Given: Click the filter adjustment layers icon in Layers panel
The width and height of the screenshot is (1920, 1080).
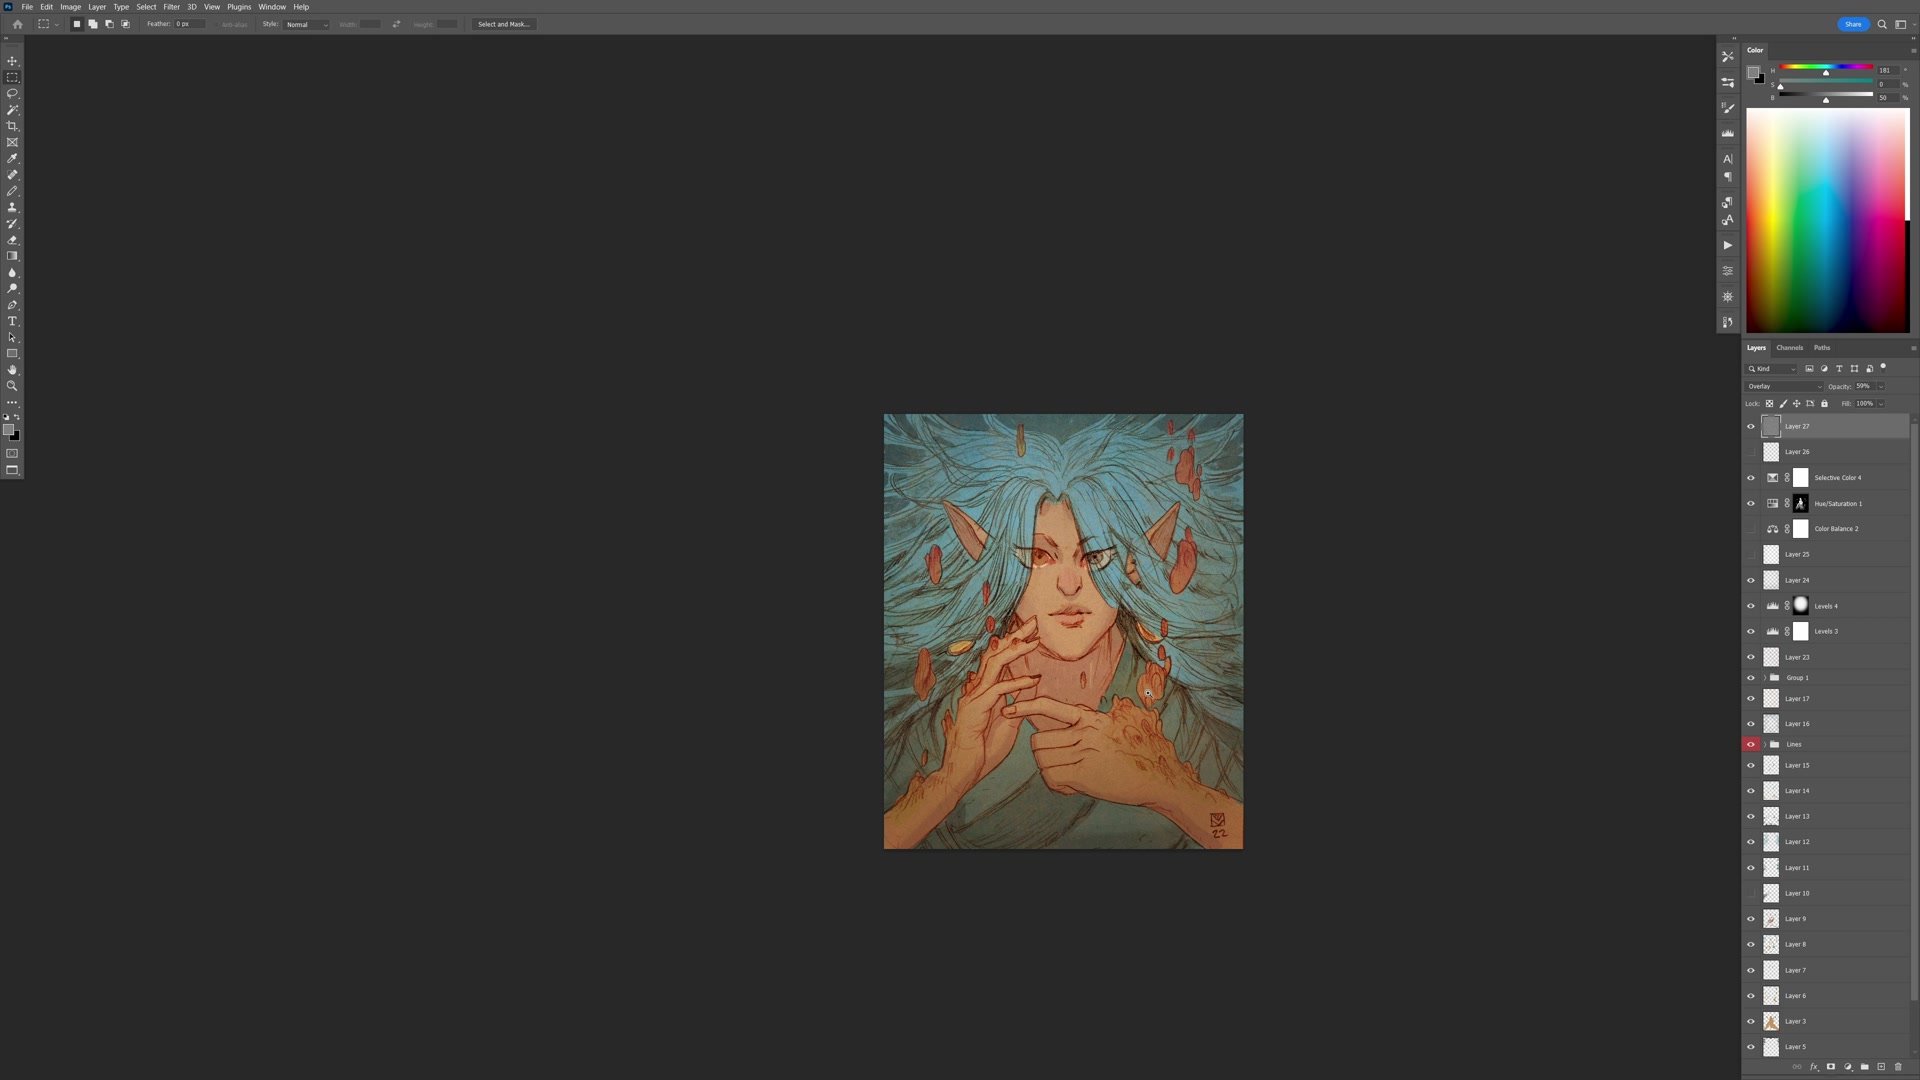Looking at the screenshot, I should pos(1822,368).
